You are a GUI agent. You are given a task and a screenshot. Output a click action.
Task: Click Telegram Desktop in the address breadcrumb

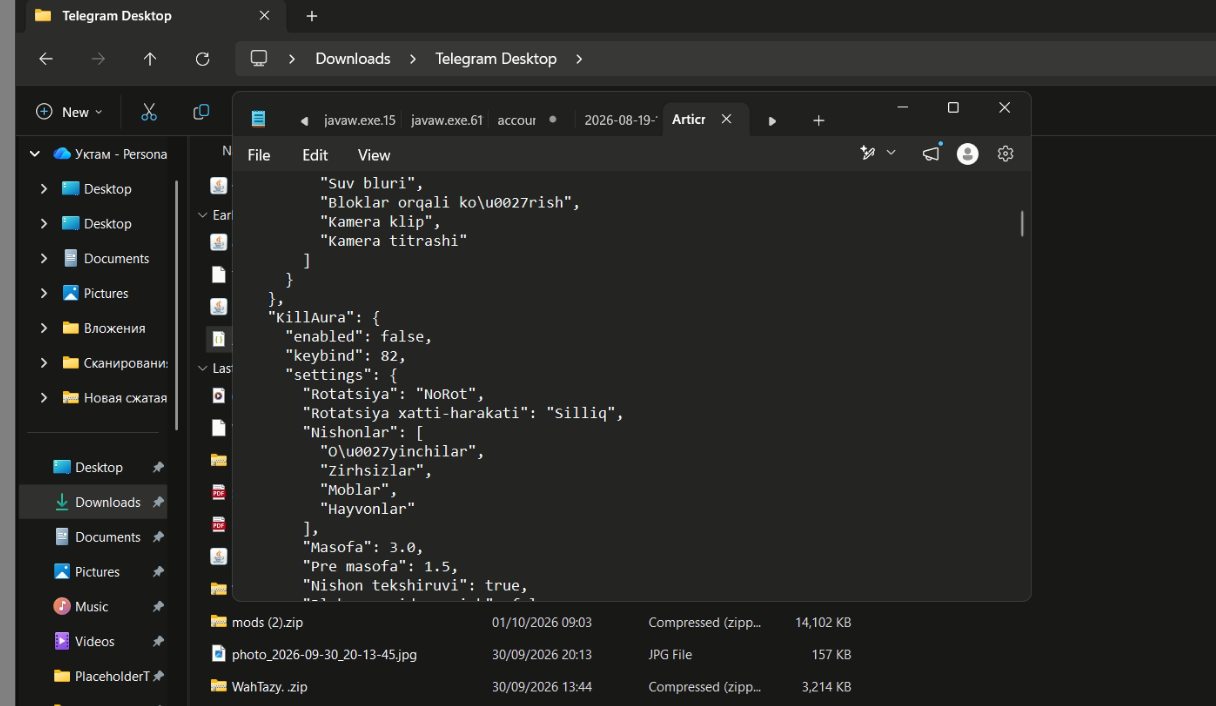(496, 59)
